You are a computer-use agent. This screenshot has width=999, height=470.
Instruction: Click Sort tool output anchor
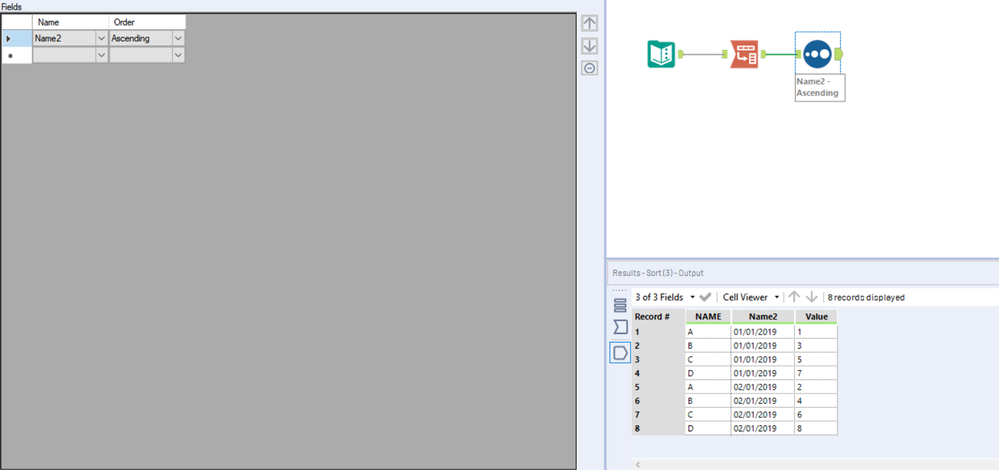pyautogui.click(x=839, y=54)
